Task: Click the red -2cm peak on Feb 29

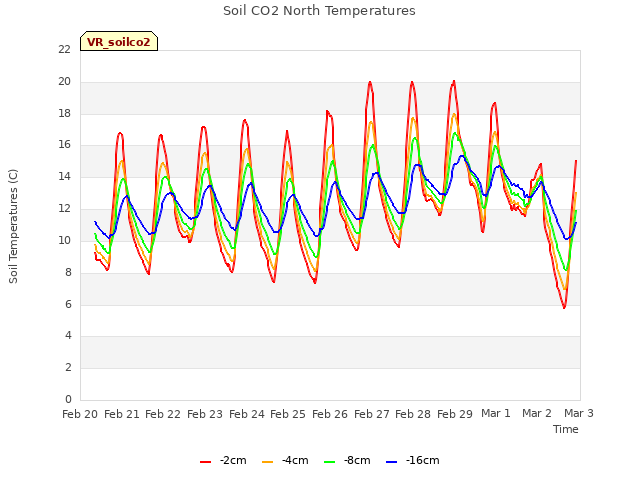Action: coord(454,82)
